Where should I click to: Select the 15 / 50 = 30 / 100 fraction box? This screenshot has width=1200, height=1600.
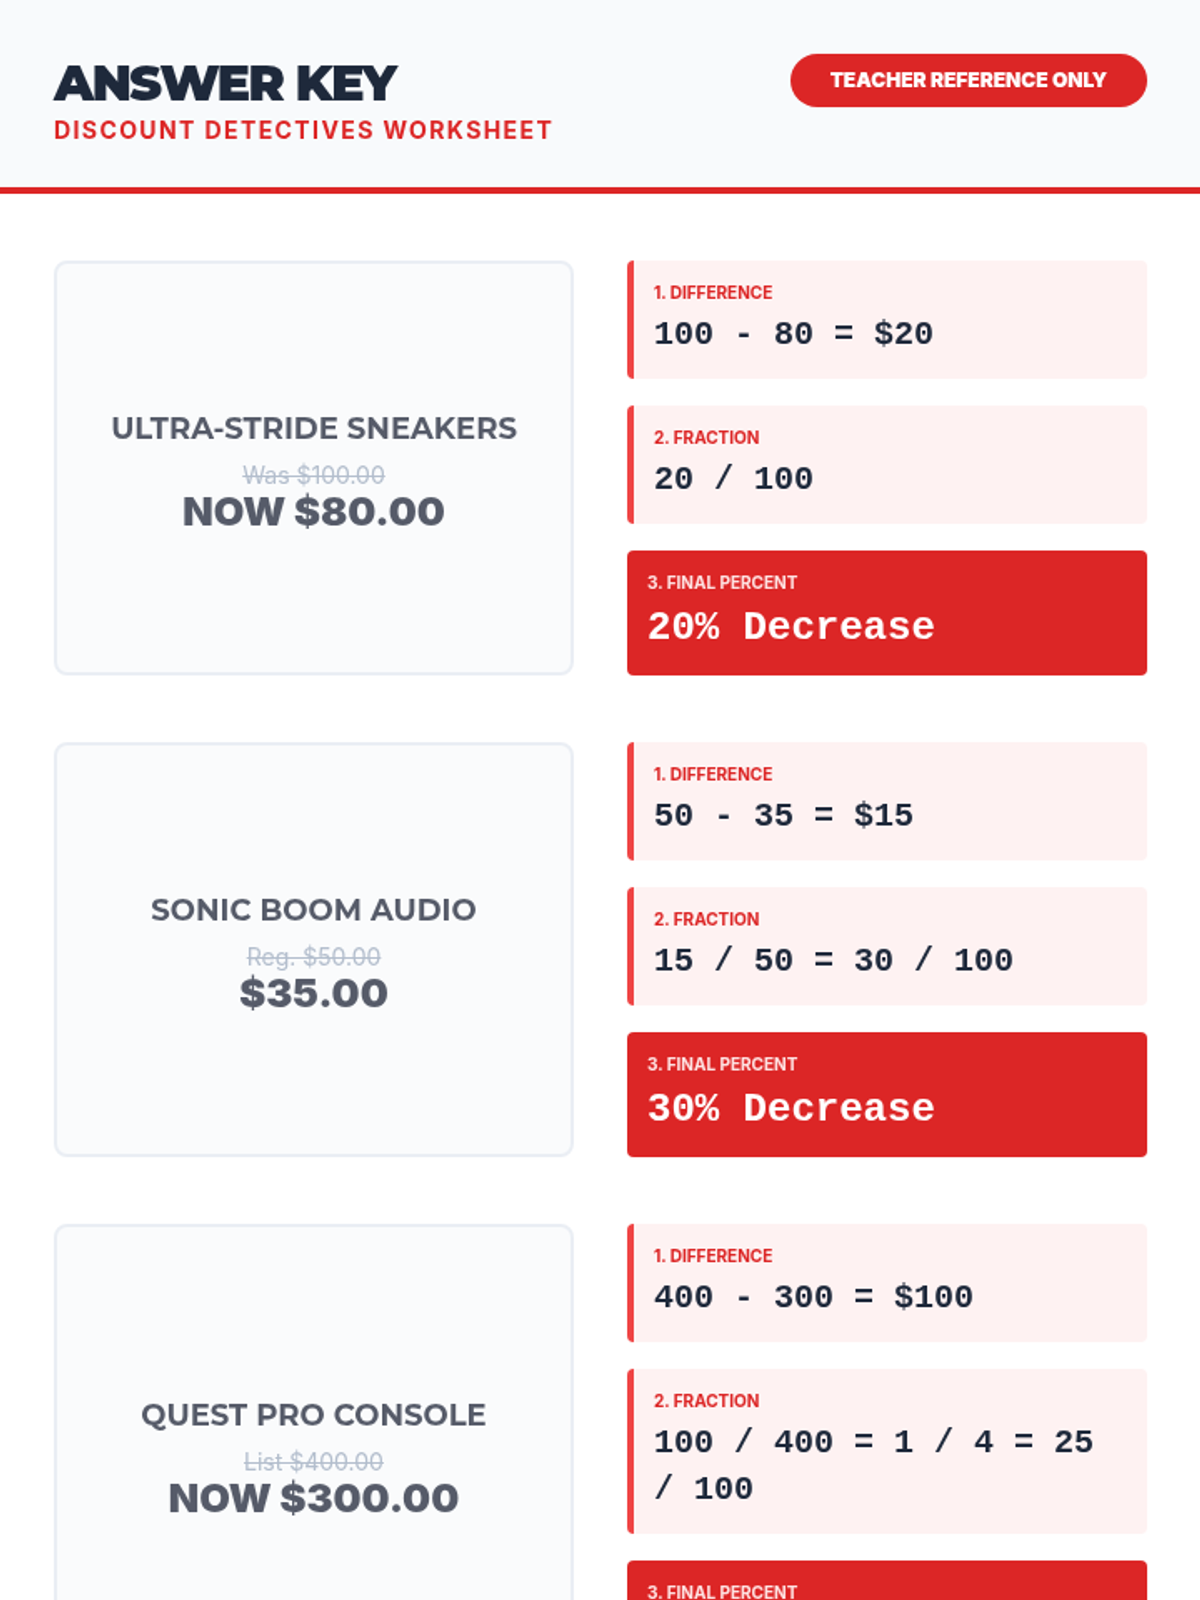pyautogui.click(x=887, y=946)
